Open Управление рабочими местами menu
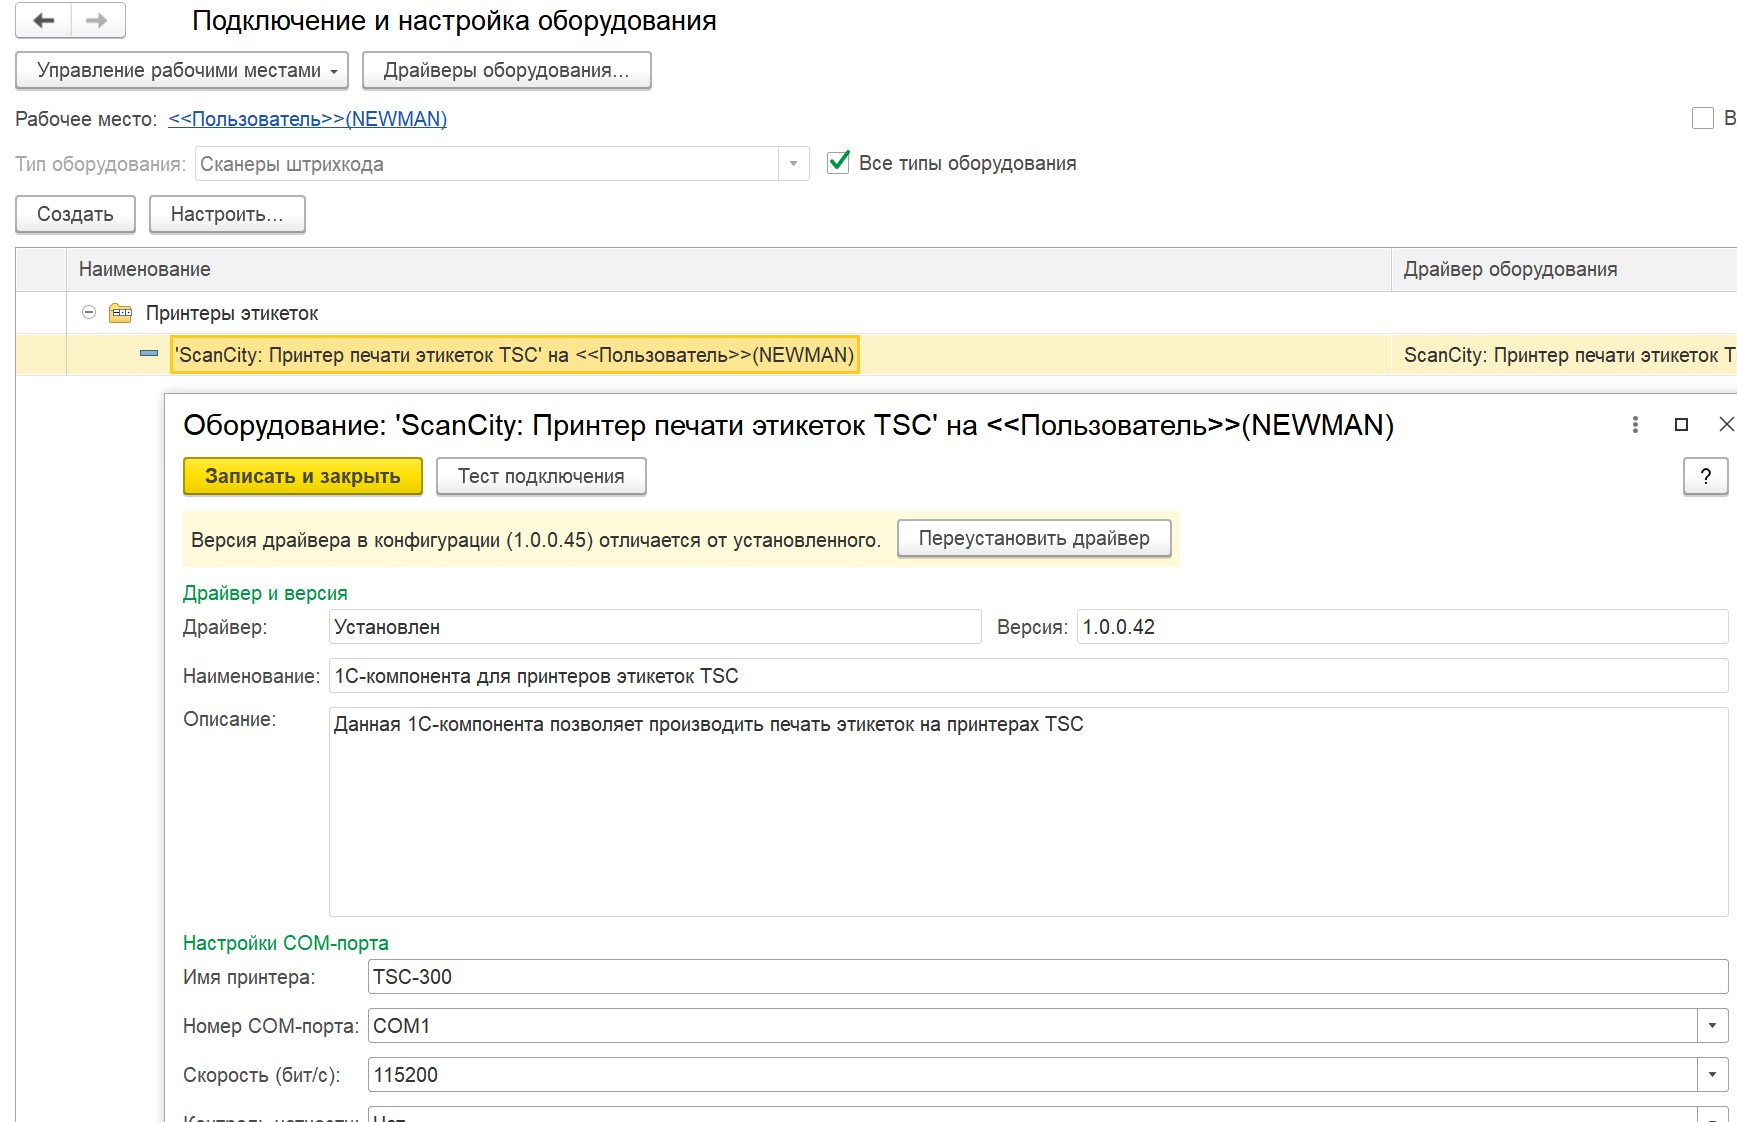This screenshot has height=1122, width=1737. click(x=182, y=71)
